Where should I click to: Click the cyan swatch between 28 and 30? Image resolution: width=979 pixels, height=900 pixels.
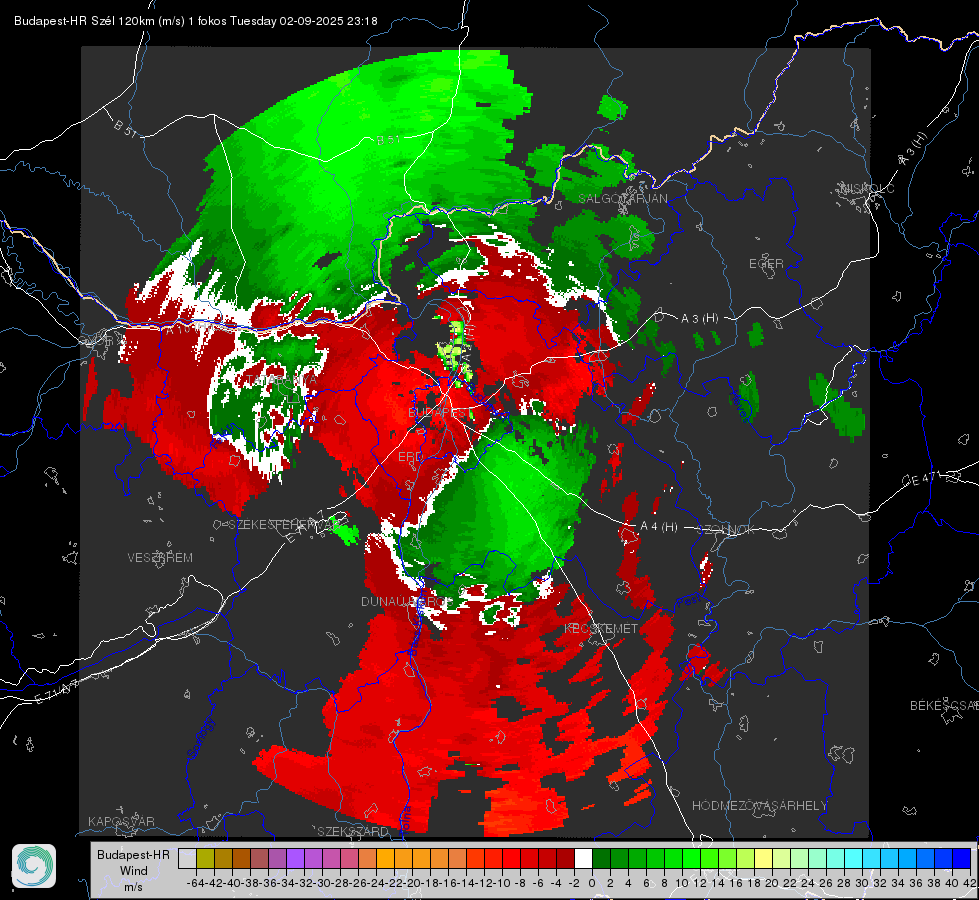click(853, 859)
